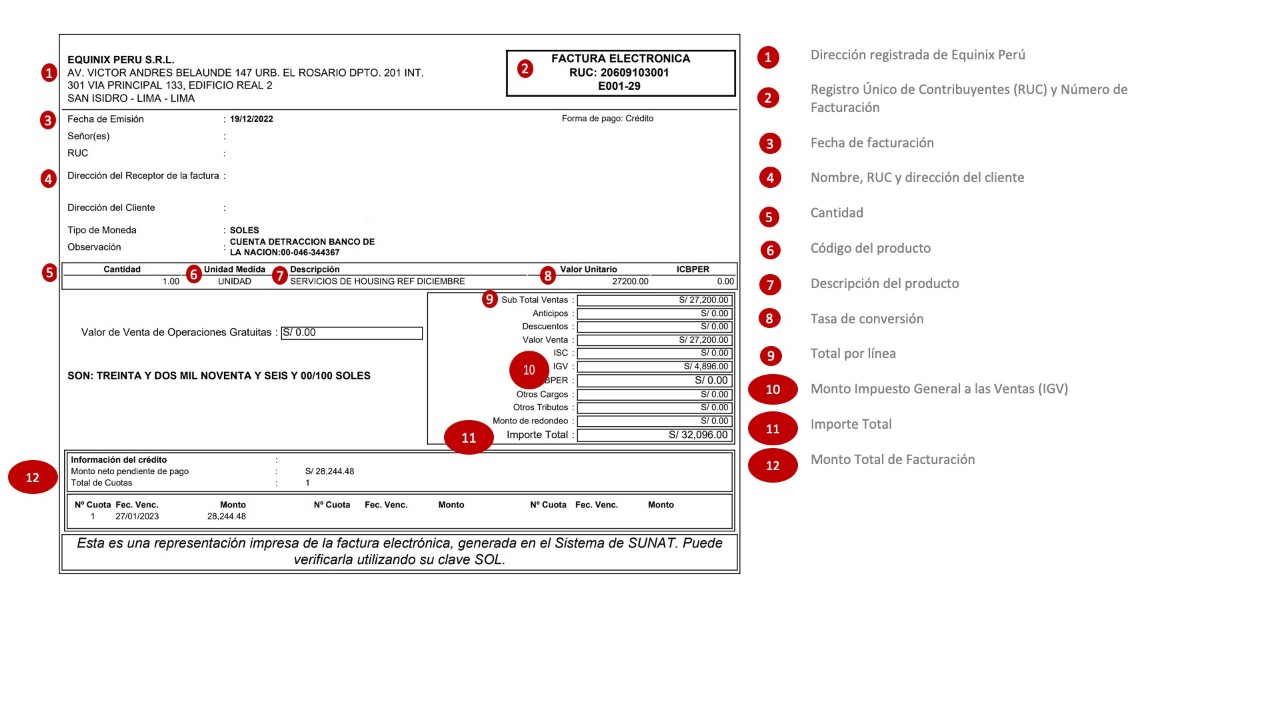Image resolution: width=1280 pixels, height=720 pixels.
Task: Select the CUENTA DETRACCION BANCO DE LA NACION note
Action: [x=302, y=247]
